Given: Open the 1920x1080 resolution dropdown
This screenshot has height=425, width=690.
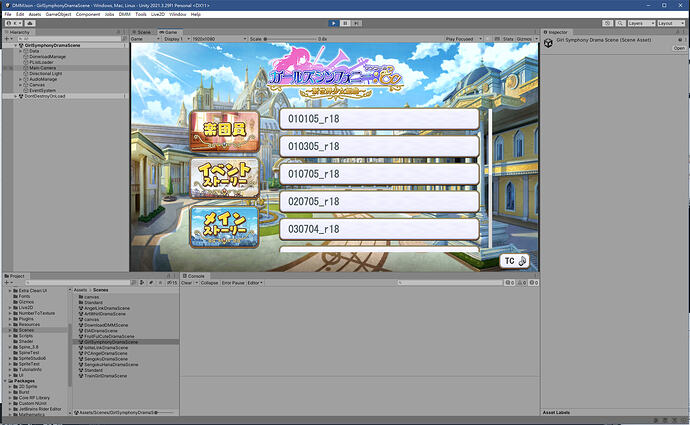Looking at the screenshot, I should coord(219,39).
